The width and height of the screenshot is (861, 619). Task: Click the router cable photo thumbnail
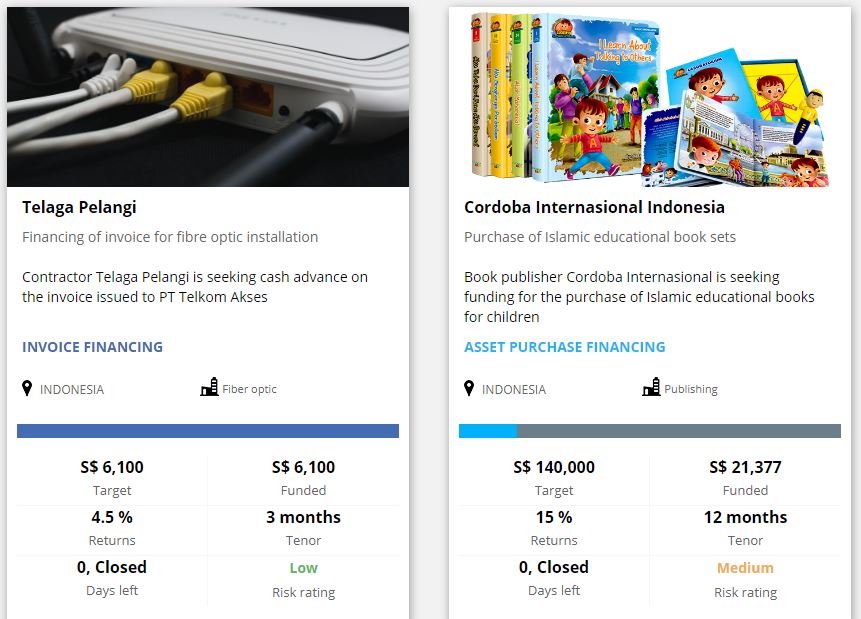208,97
